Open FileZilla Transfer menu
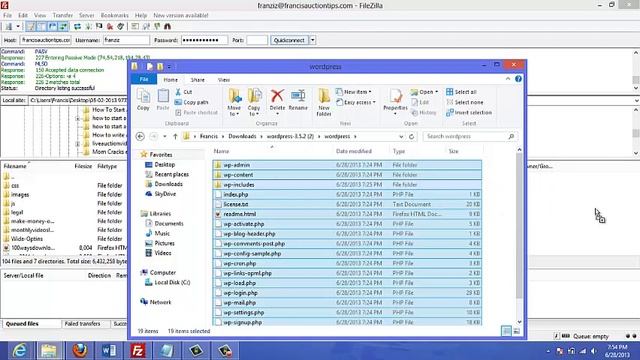 [x=62, y=15]
